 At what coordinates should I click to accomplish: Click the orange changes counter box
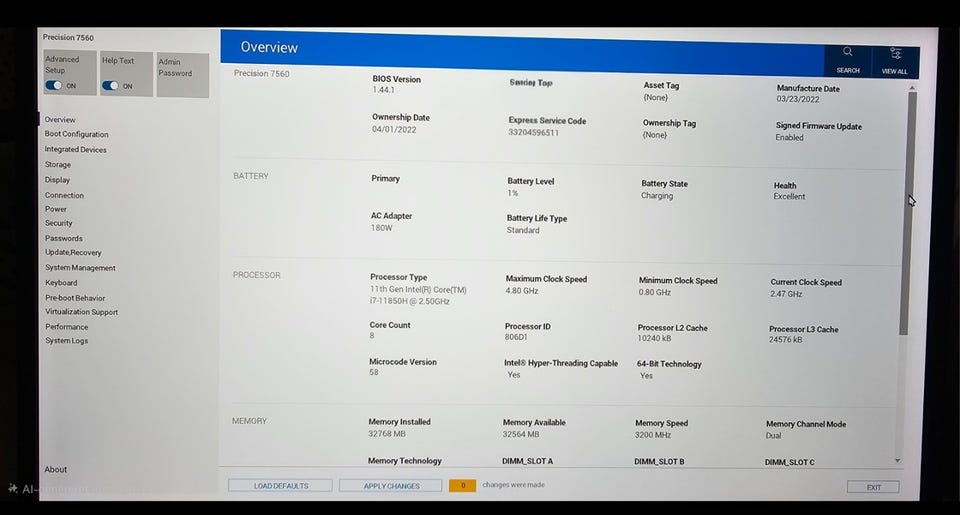(462, 485)
